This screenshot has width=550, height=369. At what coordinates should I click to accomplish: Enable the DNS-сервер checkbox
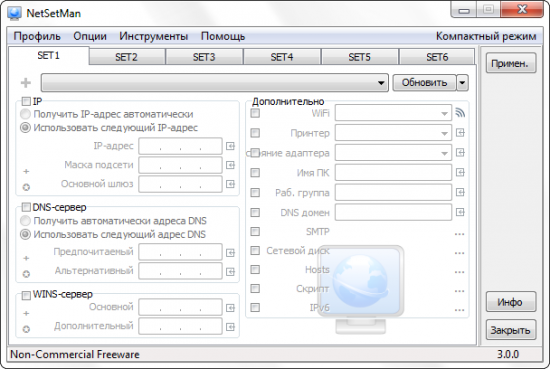click(x=26, y=207)
